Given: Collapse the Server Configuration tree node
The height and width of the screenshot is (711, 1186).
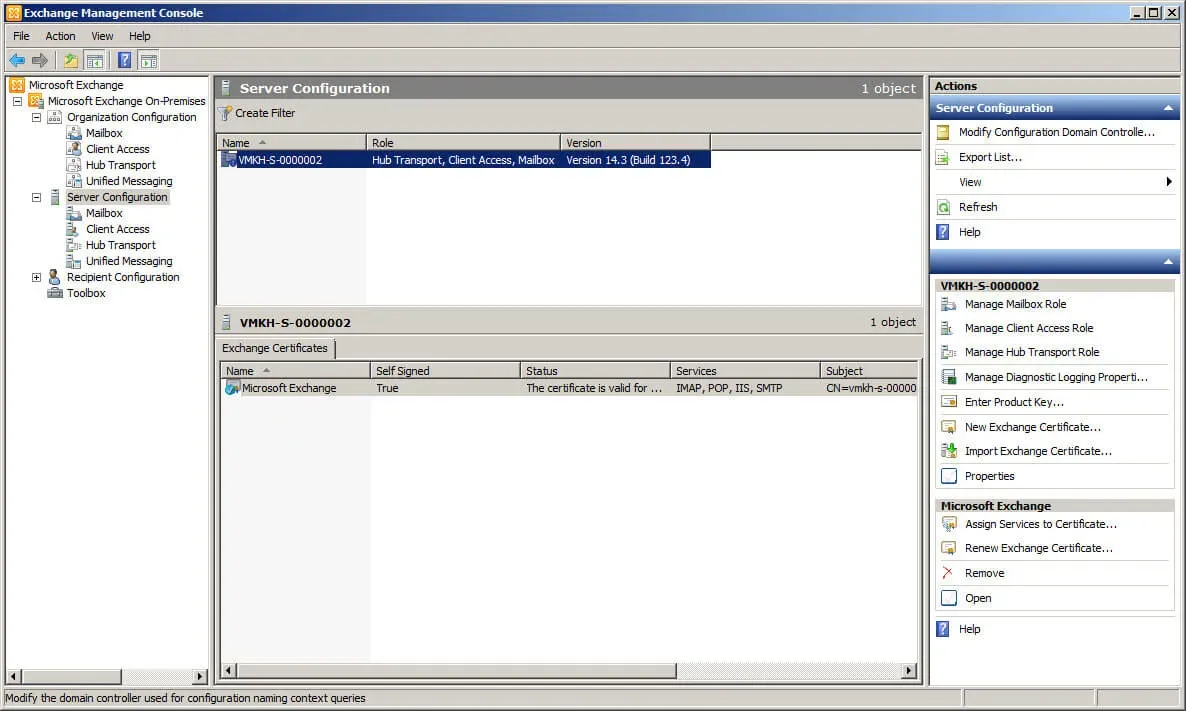Looking at the screenshot, I should point(36,197).
